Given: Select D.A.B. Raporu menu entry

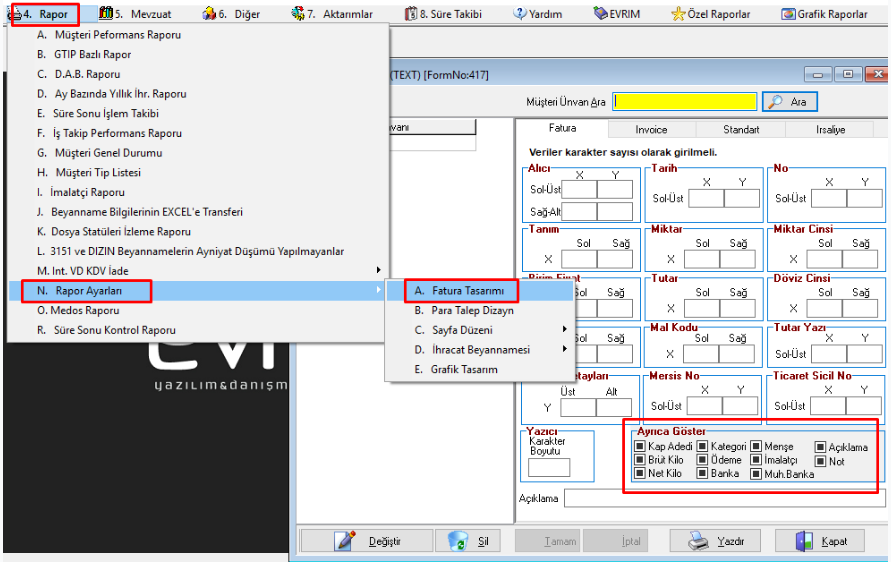Looking at the screenshot, I should [x=198, y=74].
